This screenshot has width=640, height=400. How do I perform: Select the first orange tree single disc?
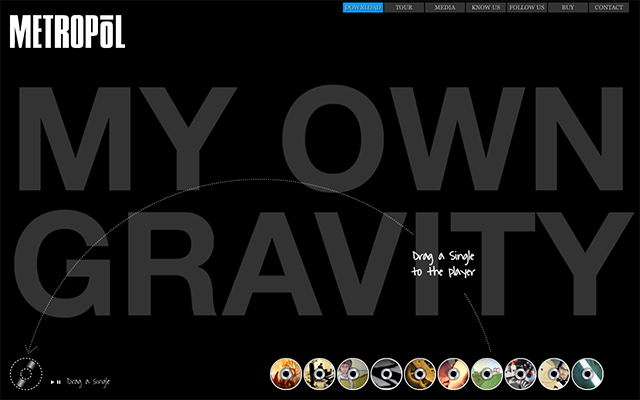point(286,373)
